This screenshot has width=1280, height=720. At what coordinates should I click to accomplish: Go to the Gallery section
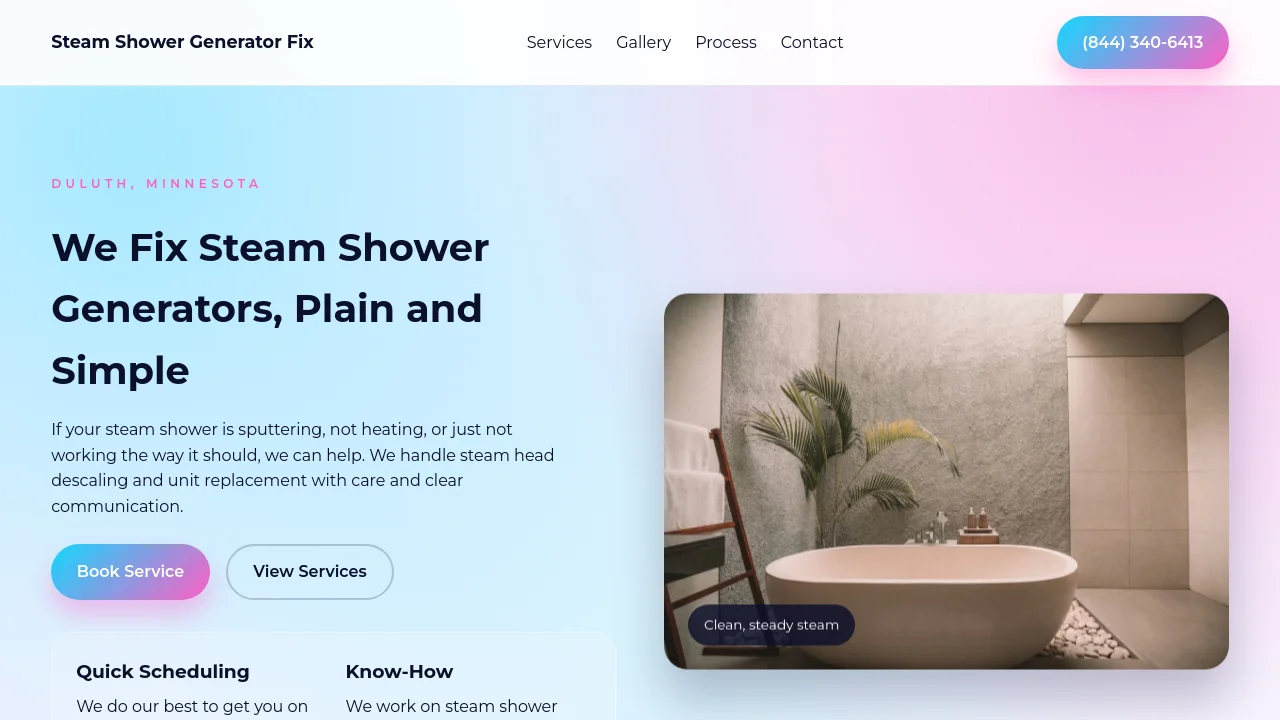(643, 42)
